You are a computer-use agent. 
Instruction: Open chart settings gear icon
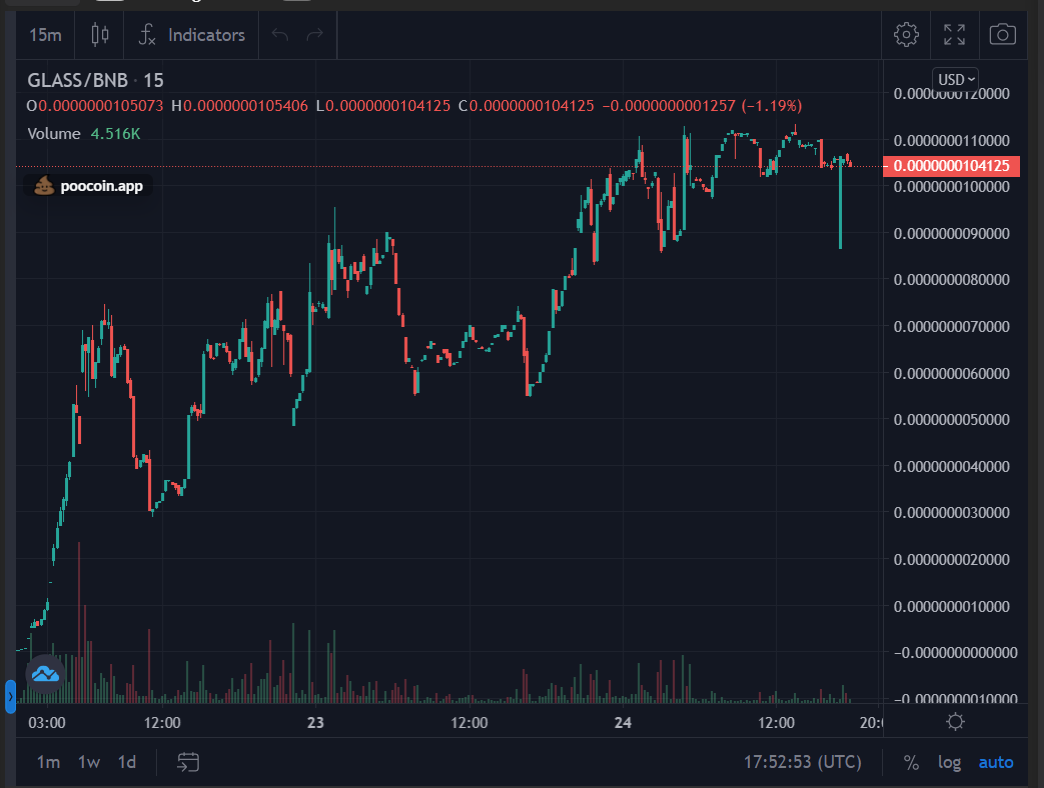[906, 35]
